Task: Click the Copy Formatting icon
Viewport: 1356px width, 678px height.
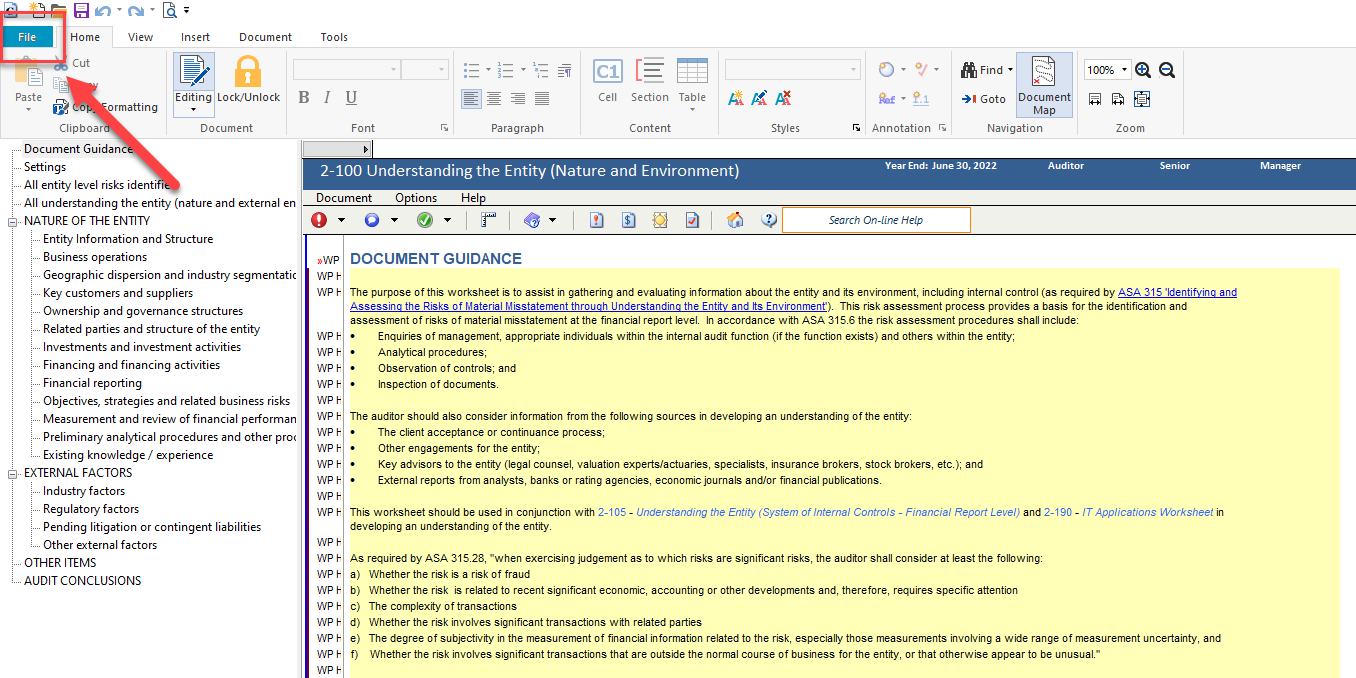Action: (x=62, y=107)
